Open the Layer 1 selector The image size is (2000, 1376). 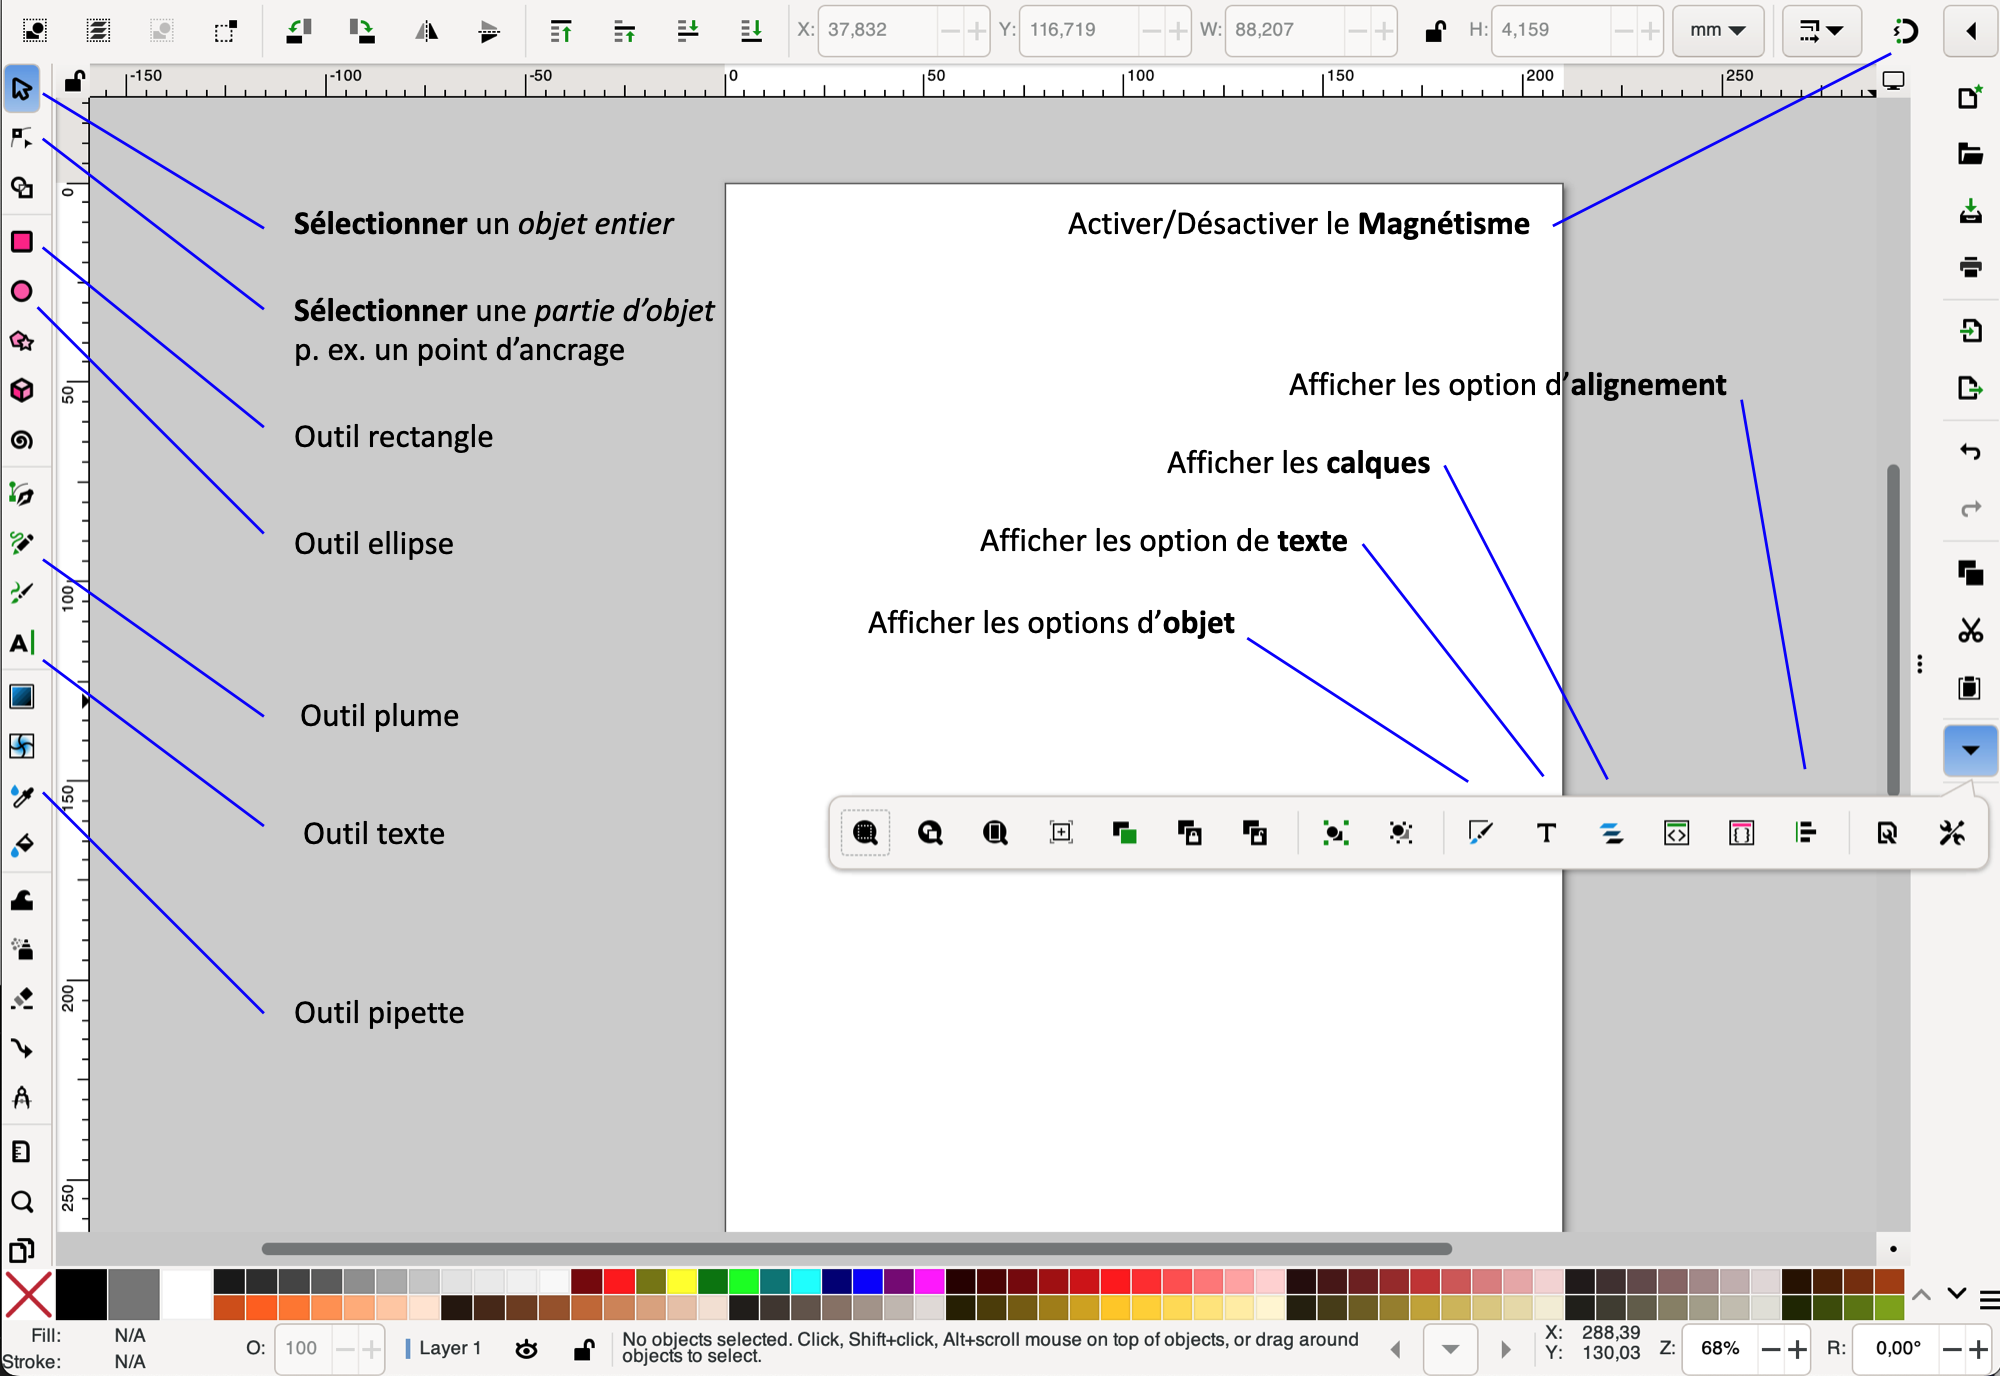(449, 1348)
